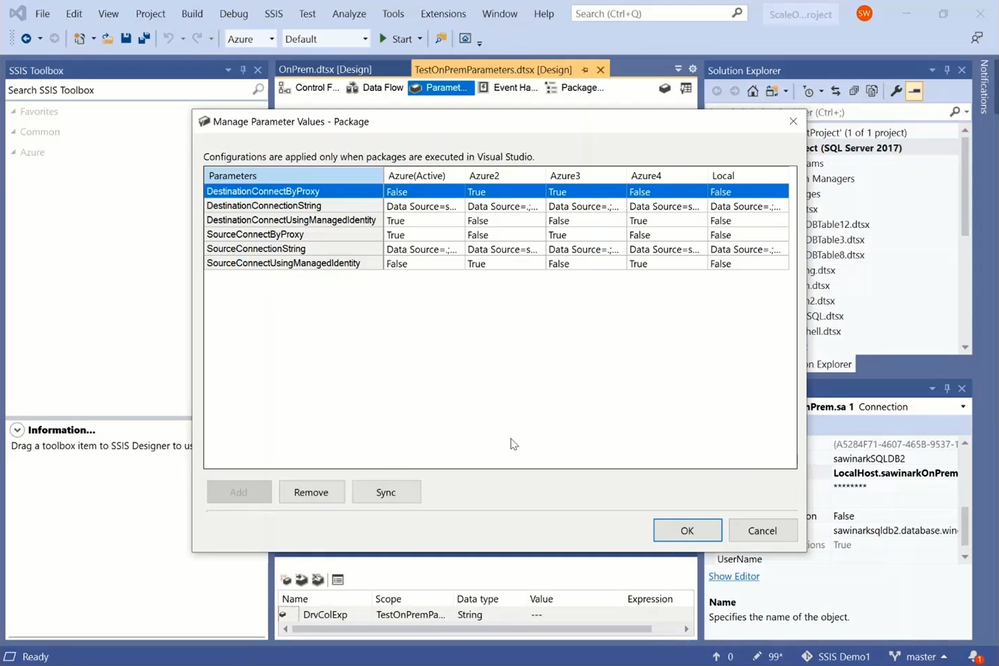
Task: Pin the SSIS Toolbox panel
Action: pyautogui.click(x=243, y=70)
